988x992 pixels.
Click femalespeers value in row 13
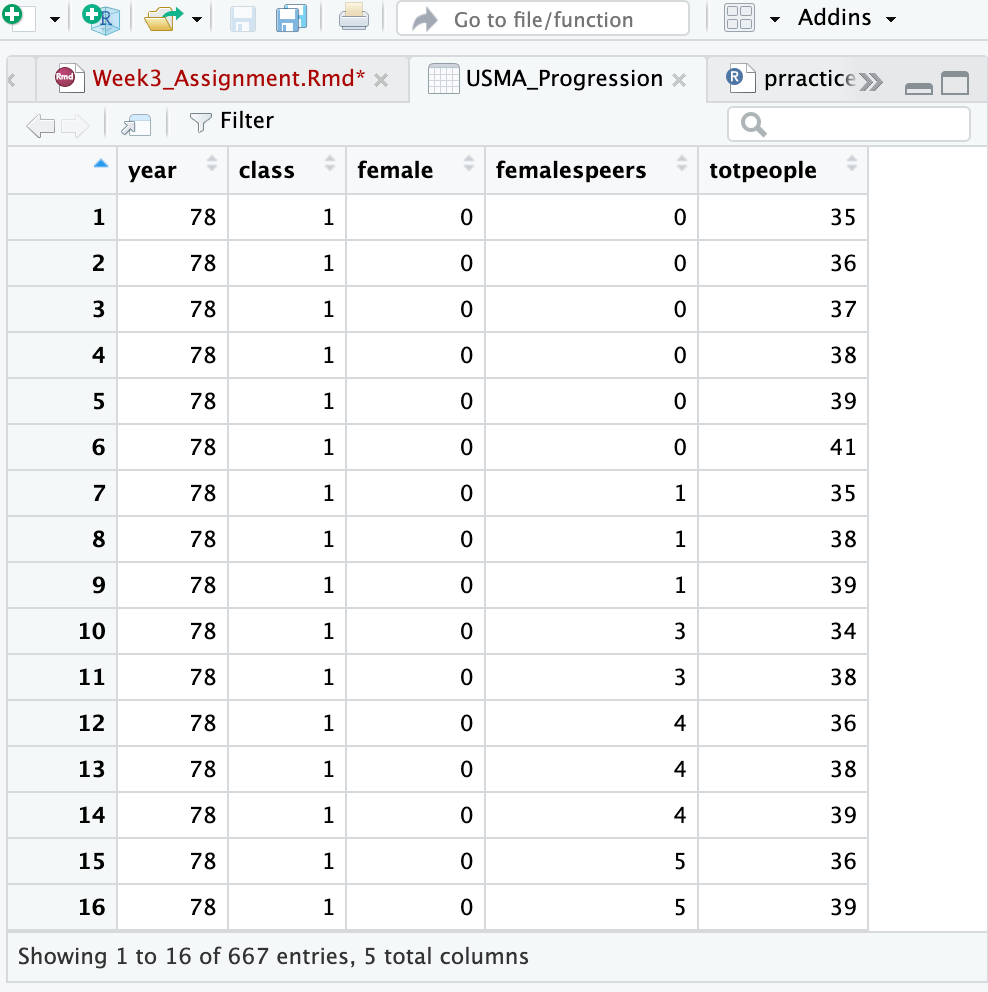point(680,769)
